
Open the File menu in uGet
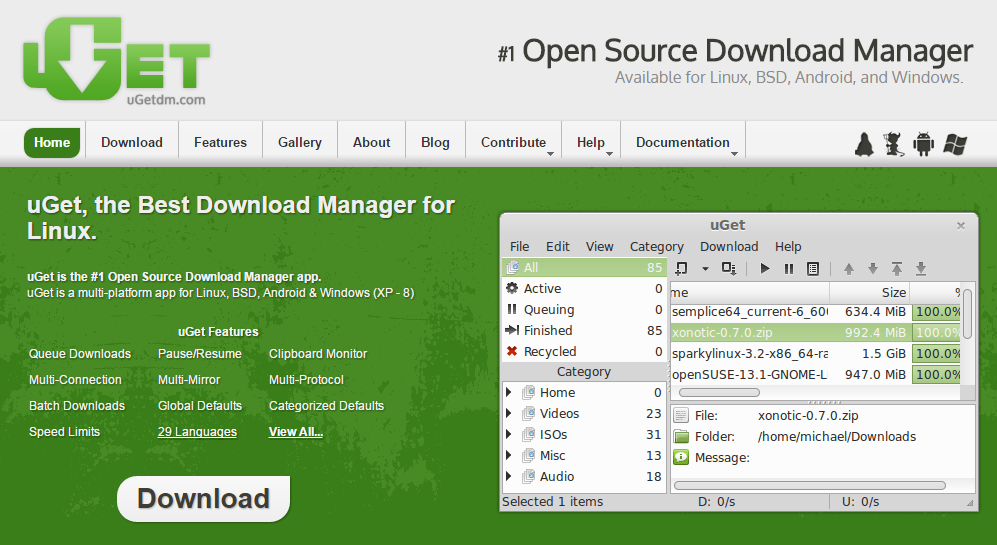(x=519, y=246)
